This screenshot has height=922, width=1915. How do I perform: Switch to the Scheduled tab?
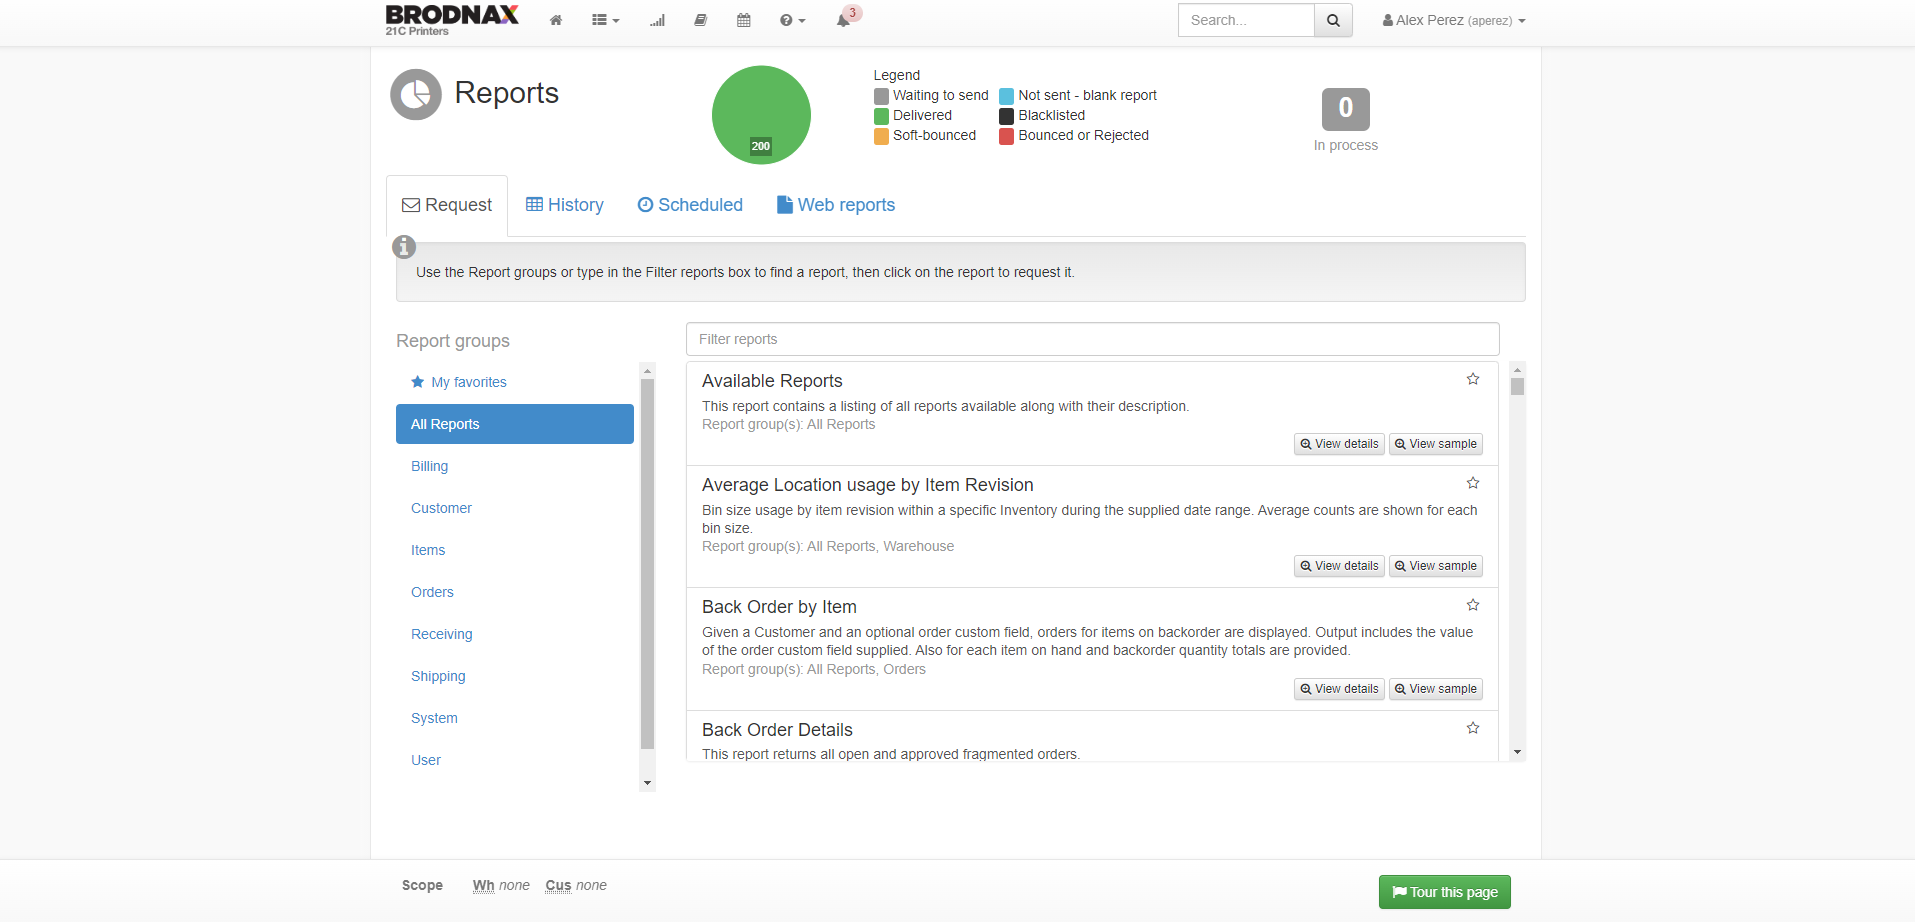point(690,205)
